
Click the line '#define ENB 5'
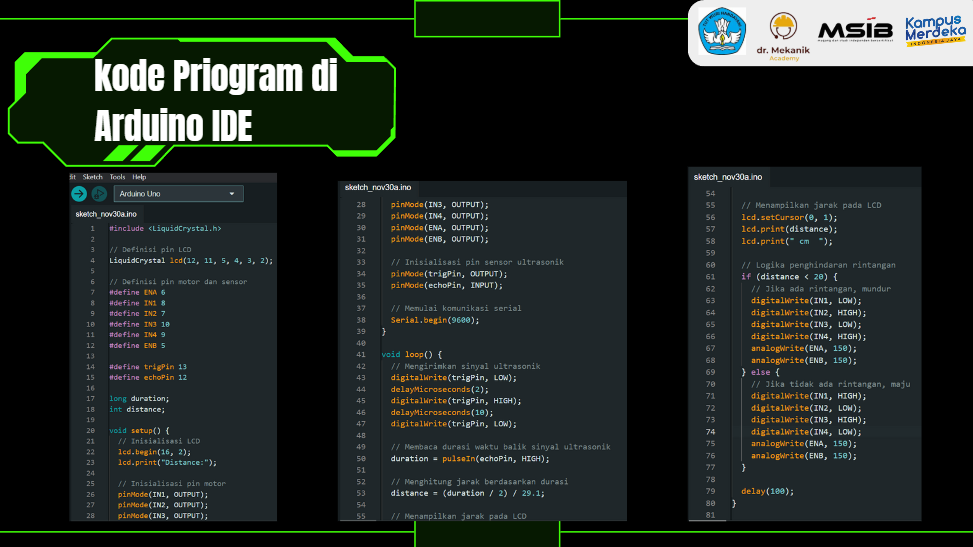click(x=137, y=346)
